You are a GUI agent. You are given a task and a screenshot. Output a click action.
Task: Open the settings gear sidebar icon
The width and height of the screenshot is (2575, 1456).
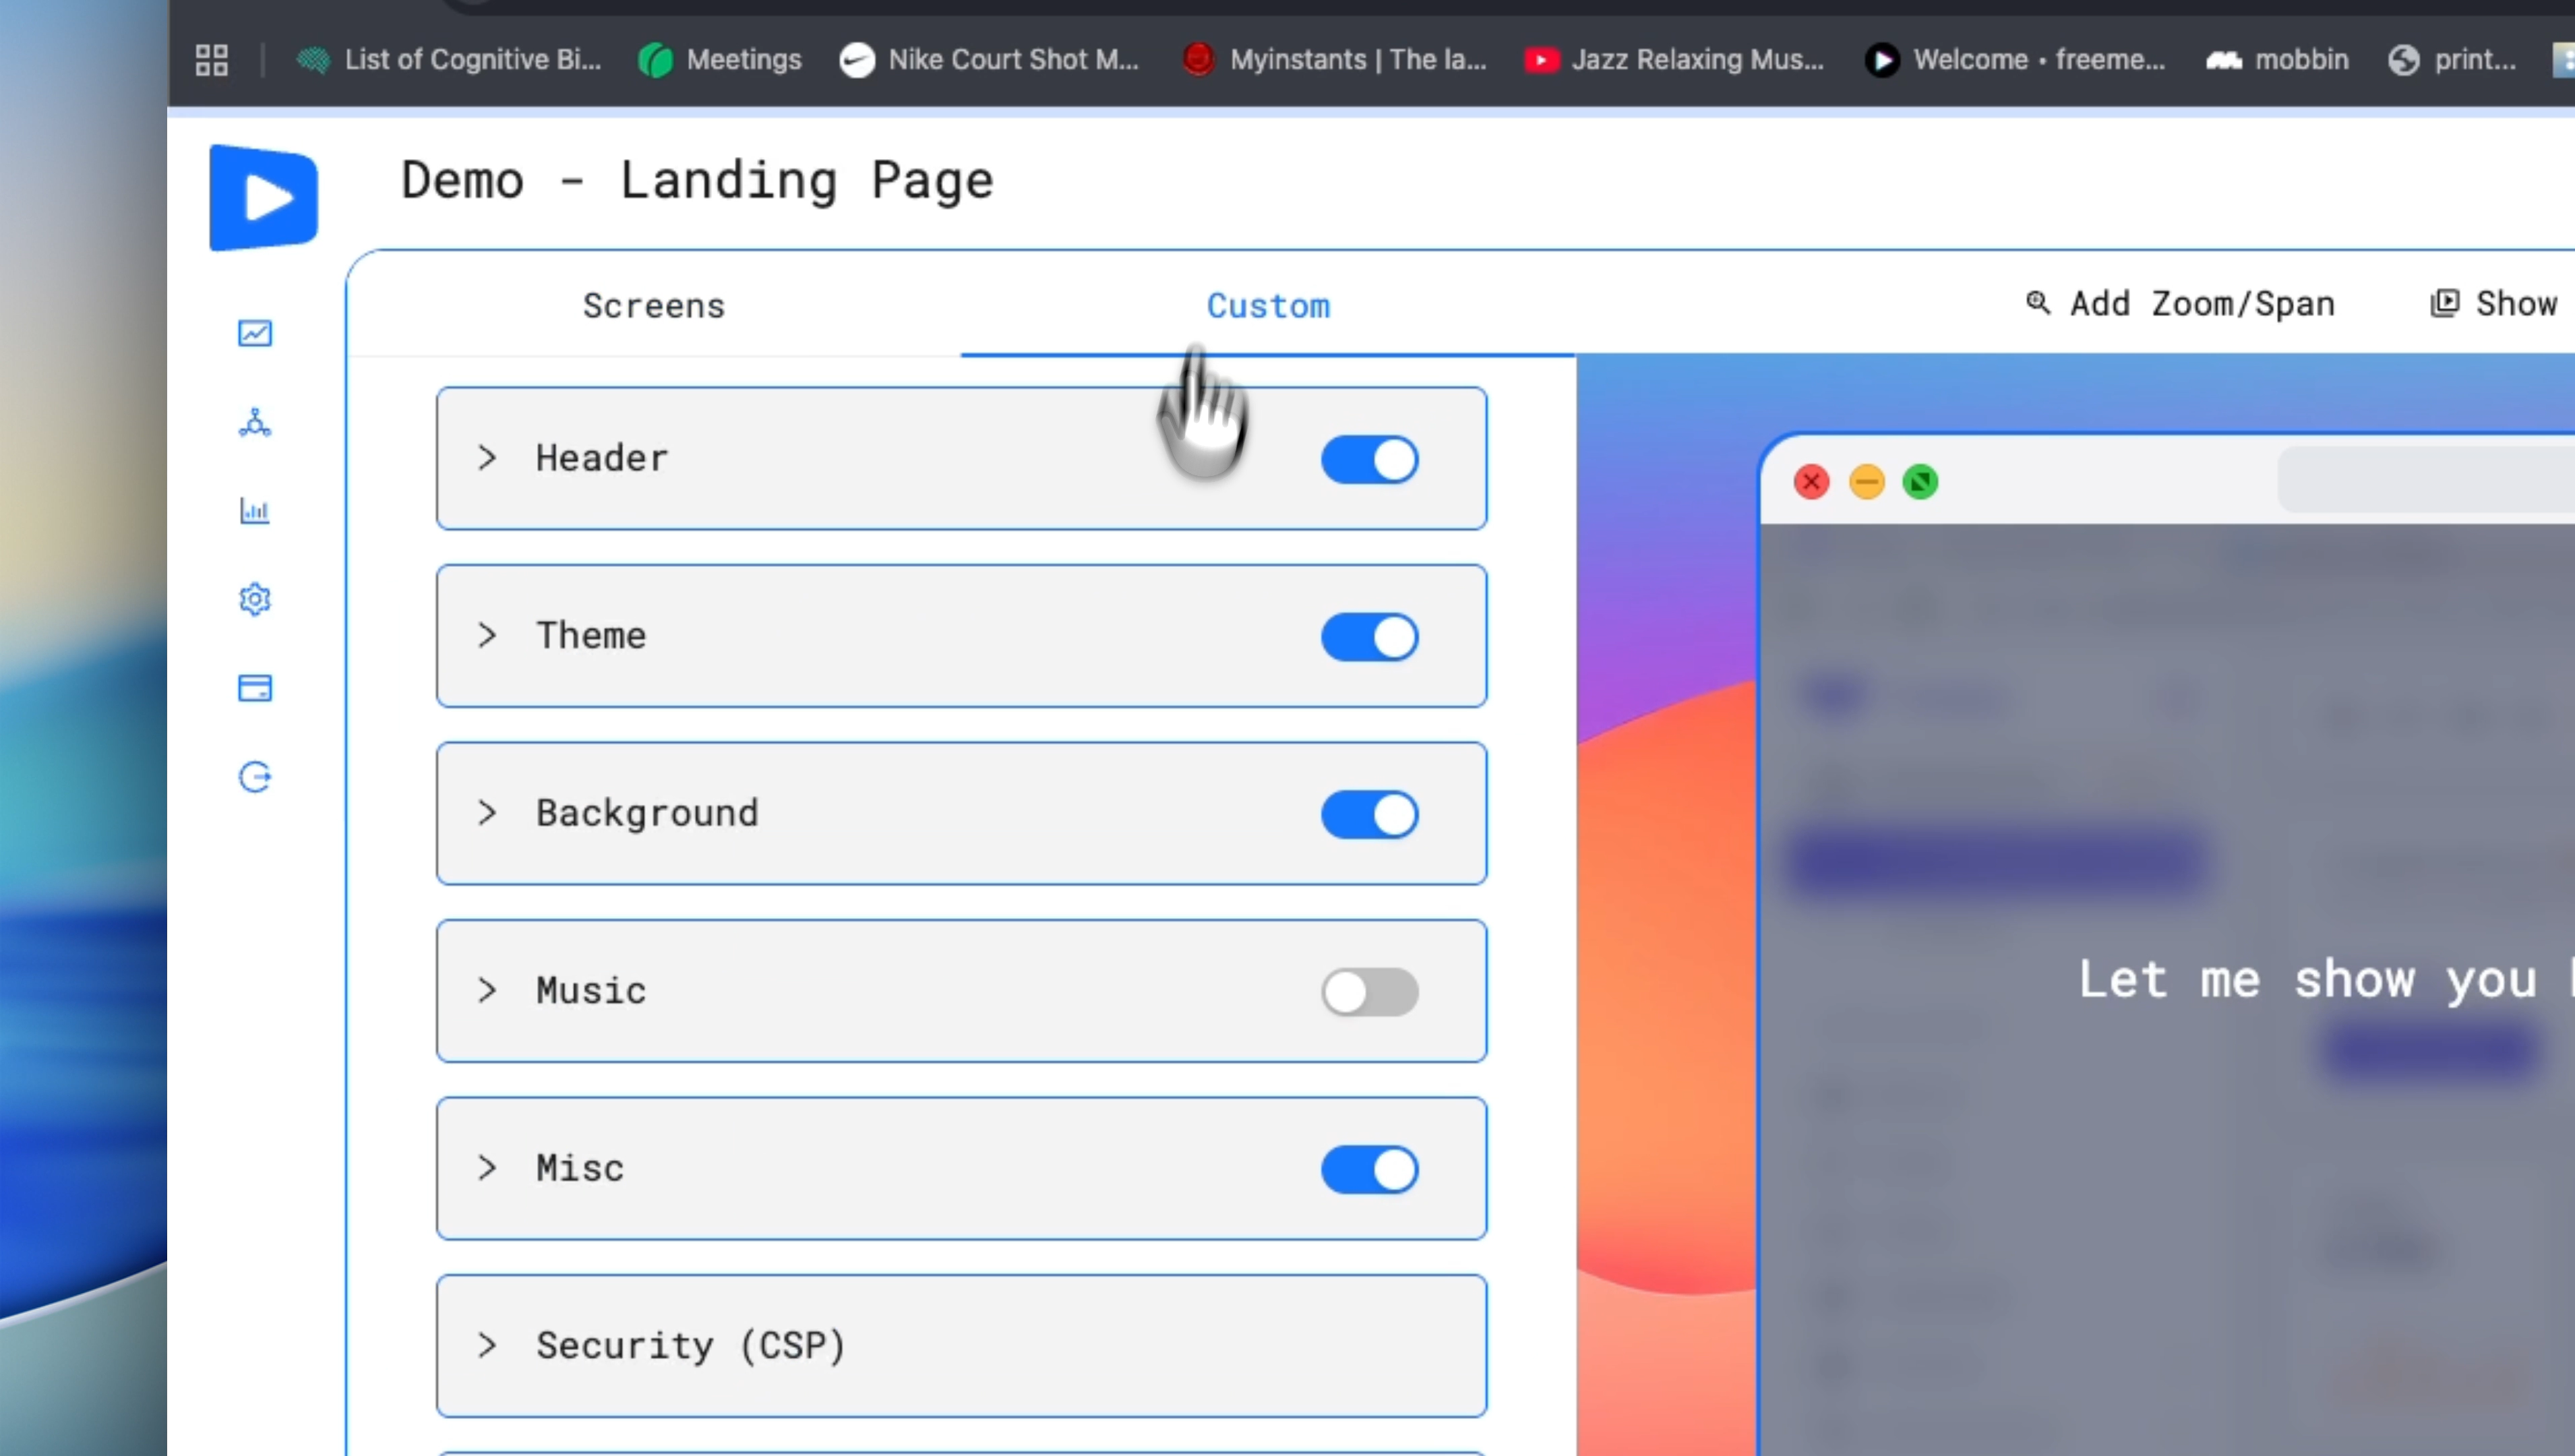tap(255, 599)
